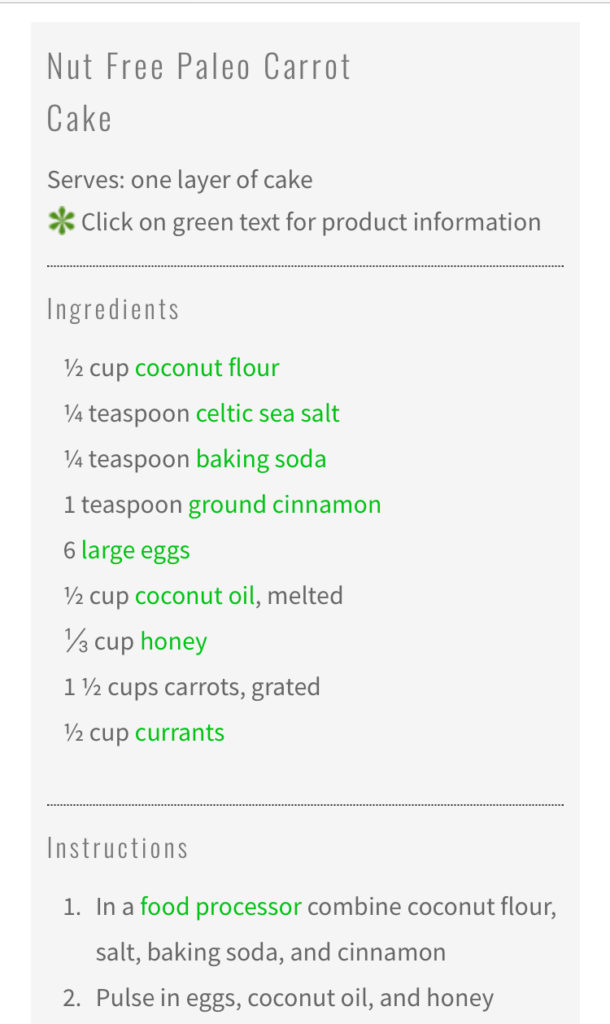This screenshot has width=610, height=1024.
Task: Click the word 'melted' after coconut oil
Action: (306, 596)
